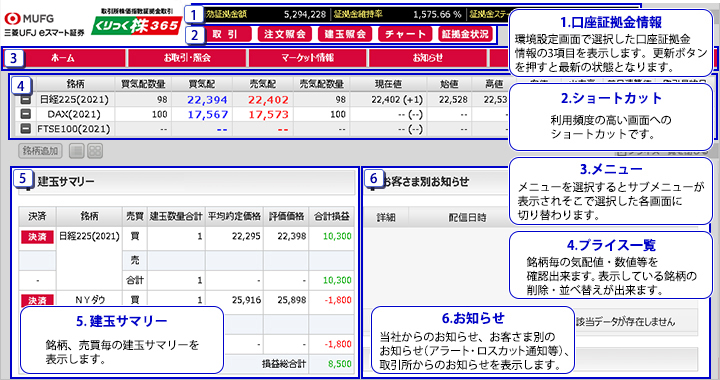Click 日経225(2021) name in price list
This screenshot has height=380, width=720.
pyautogui.click(x=74, y=100)
